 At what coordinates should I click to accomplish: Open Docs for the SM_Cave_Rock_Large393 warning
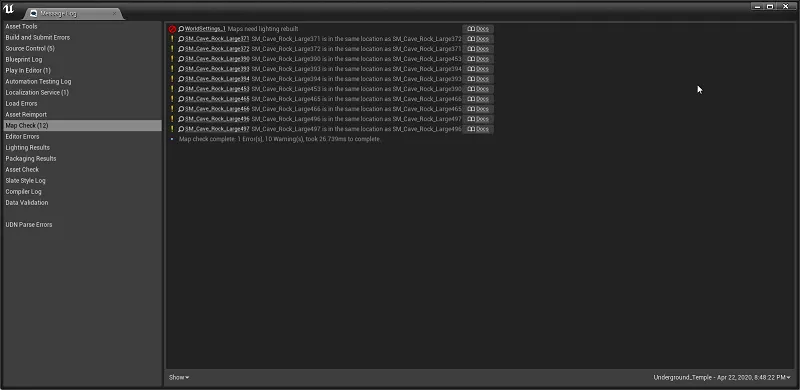pyautogui.click(x=478, y=69)
